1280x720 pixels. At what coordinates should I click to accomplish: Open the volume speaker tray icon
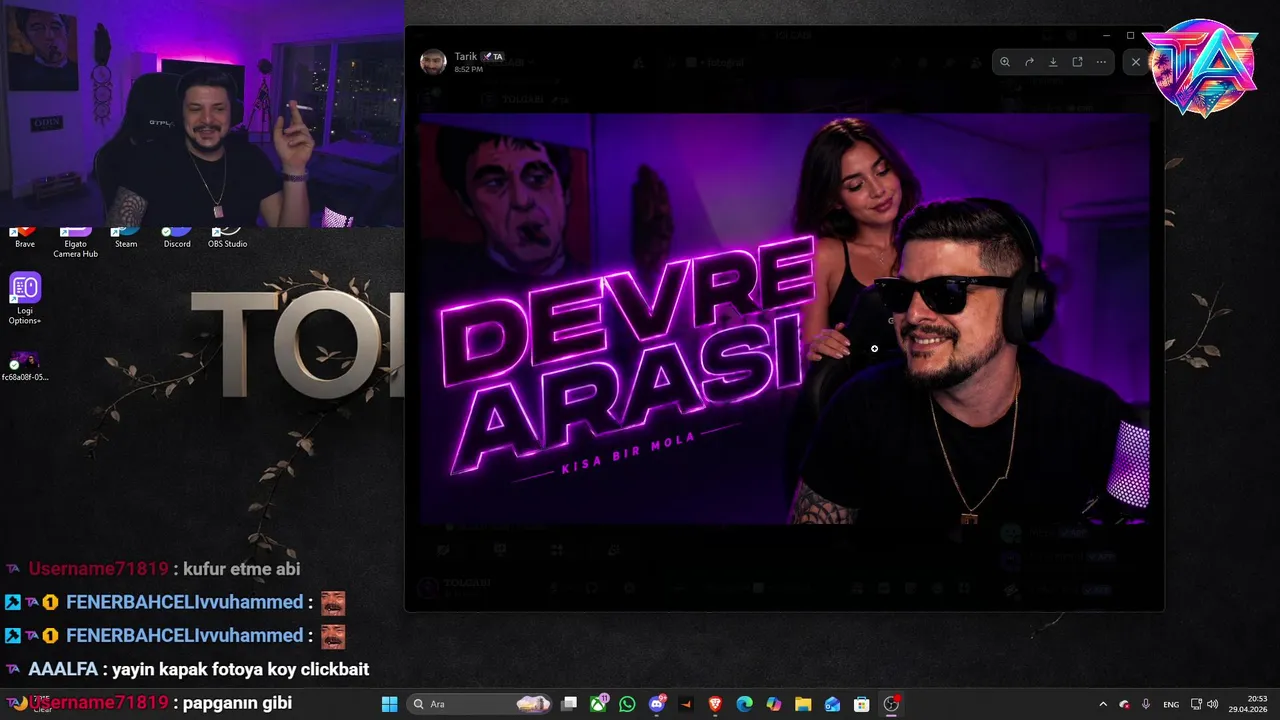pyautogui.click(x=1213, y=704)
